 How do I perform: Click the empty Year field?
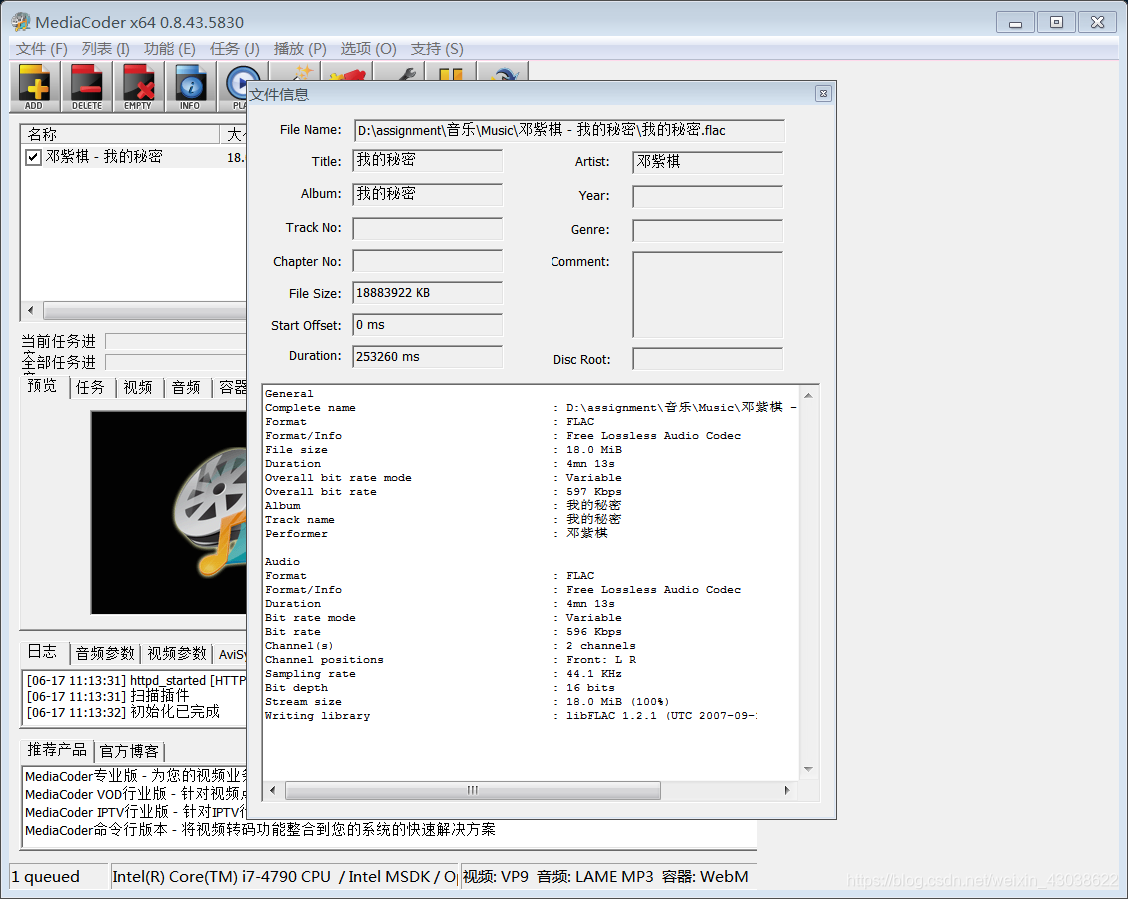coord(707,196)
